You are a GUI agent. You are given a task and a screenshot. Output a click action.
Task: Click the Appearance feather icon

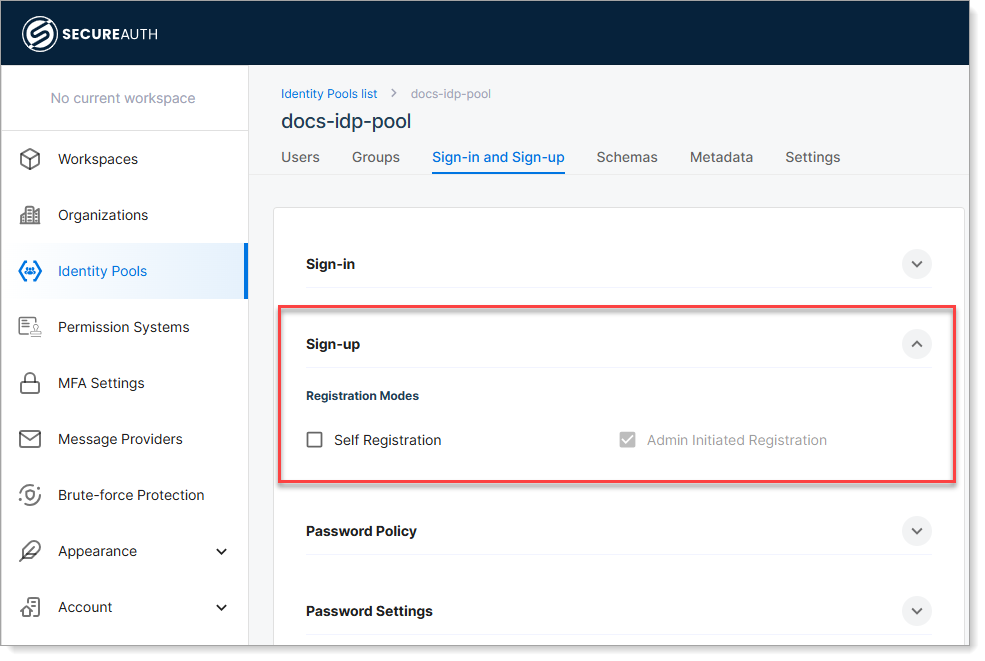(x=30, y=551)
